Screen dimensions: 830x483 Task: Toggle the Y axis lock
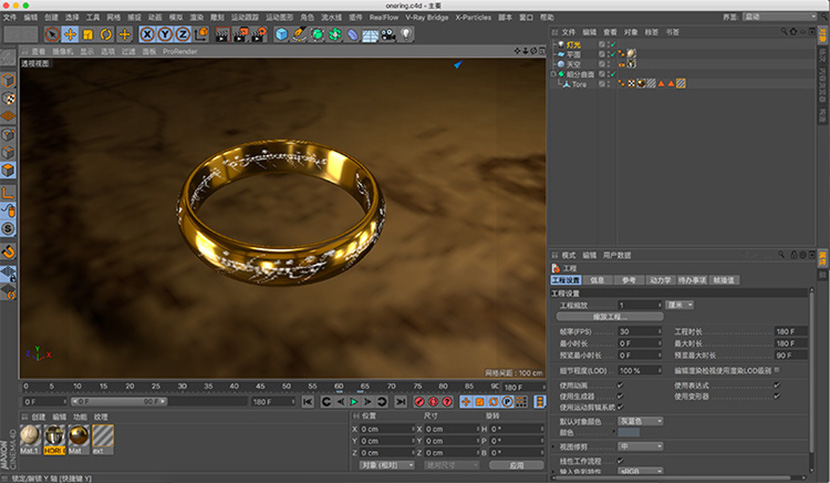(x=165, y=35)
